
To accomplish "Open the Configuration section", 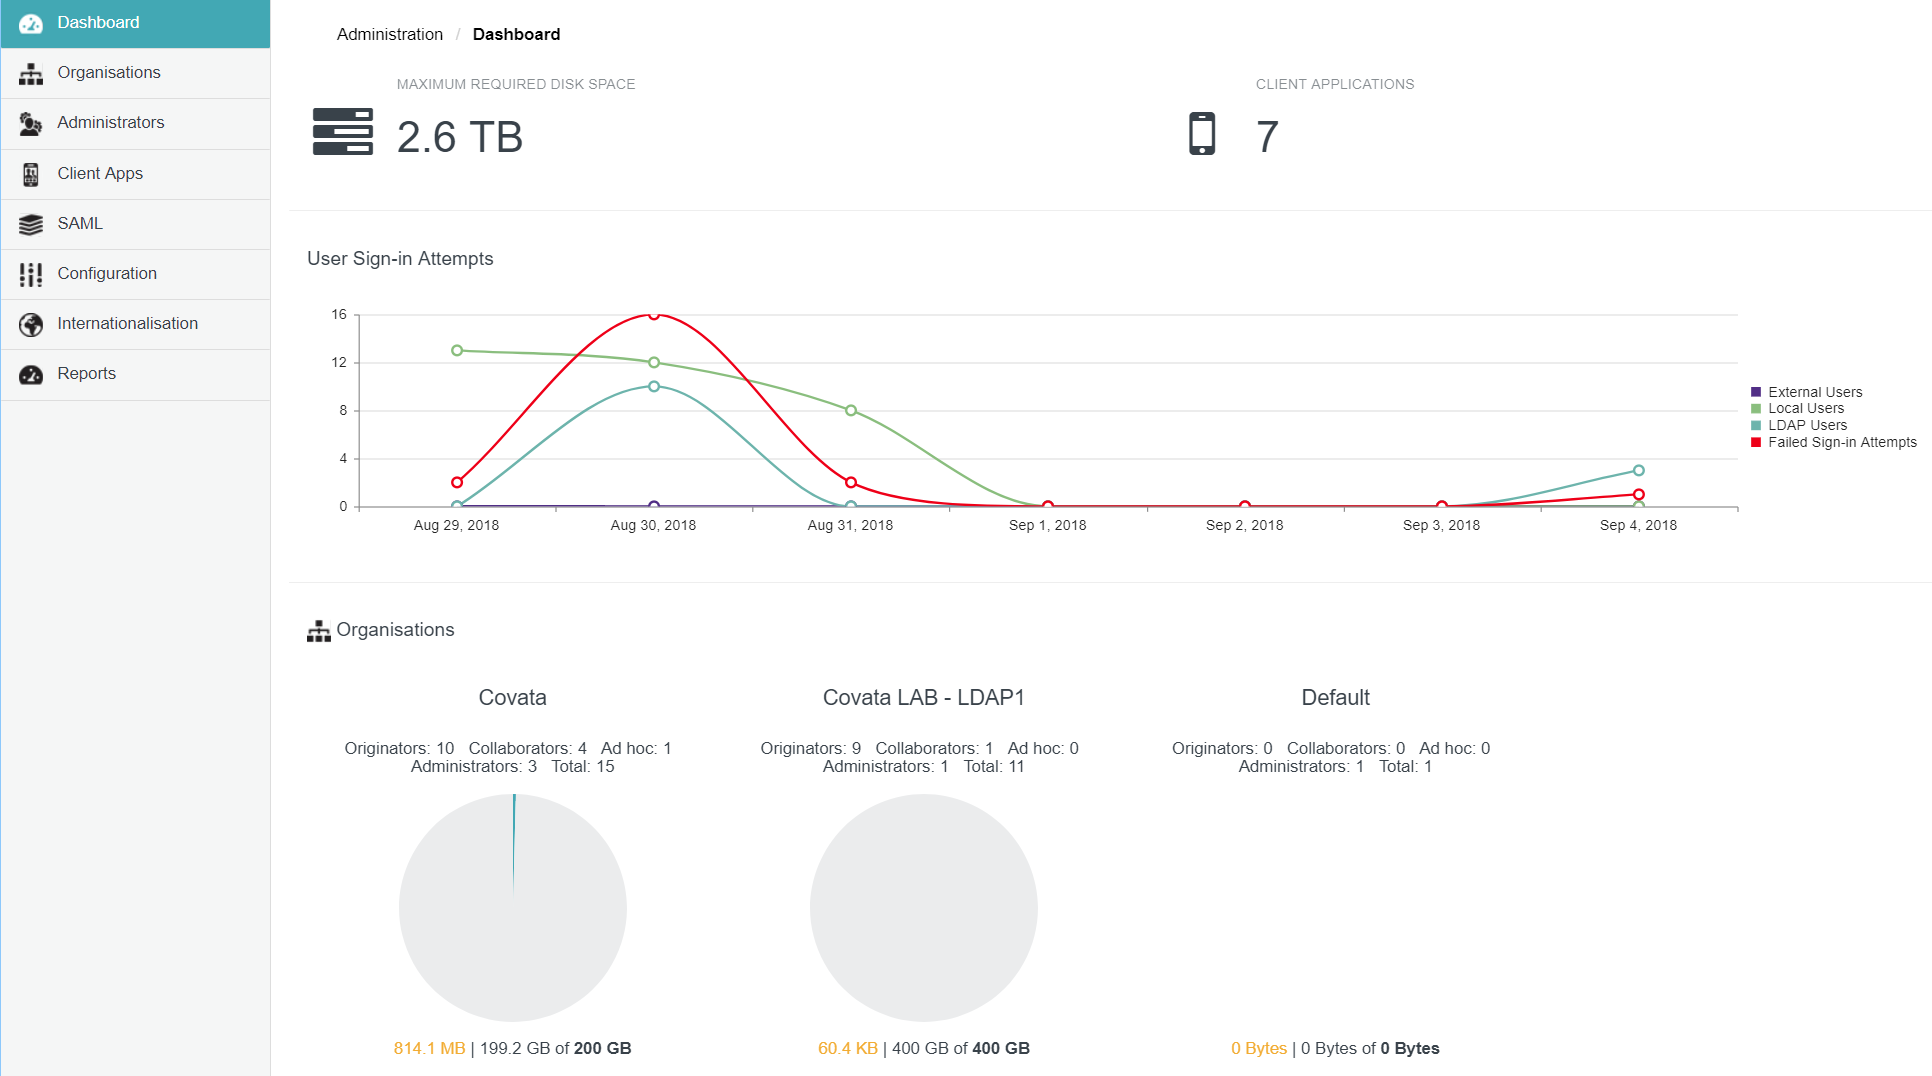I will (135, 274).
